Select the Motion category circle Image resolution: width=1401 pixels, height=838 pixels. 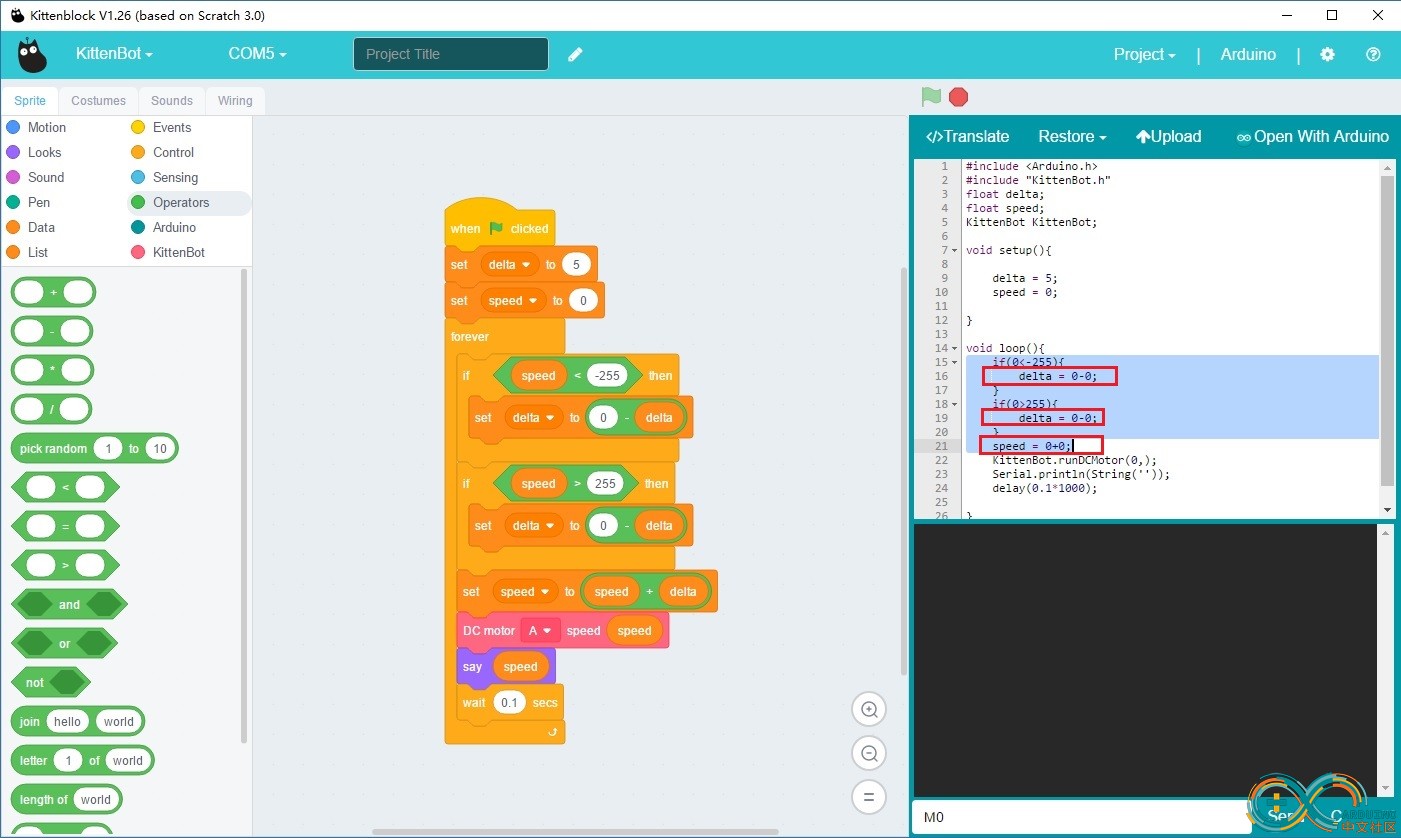[13, 127]
